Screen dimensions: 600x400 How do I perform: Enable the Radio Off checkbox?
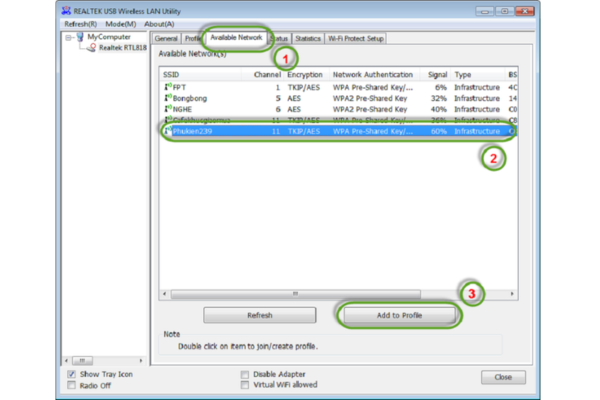(72, 385)
